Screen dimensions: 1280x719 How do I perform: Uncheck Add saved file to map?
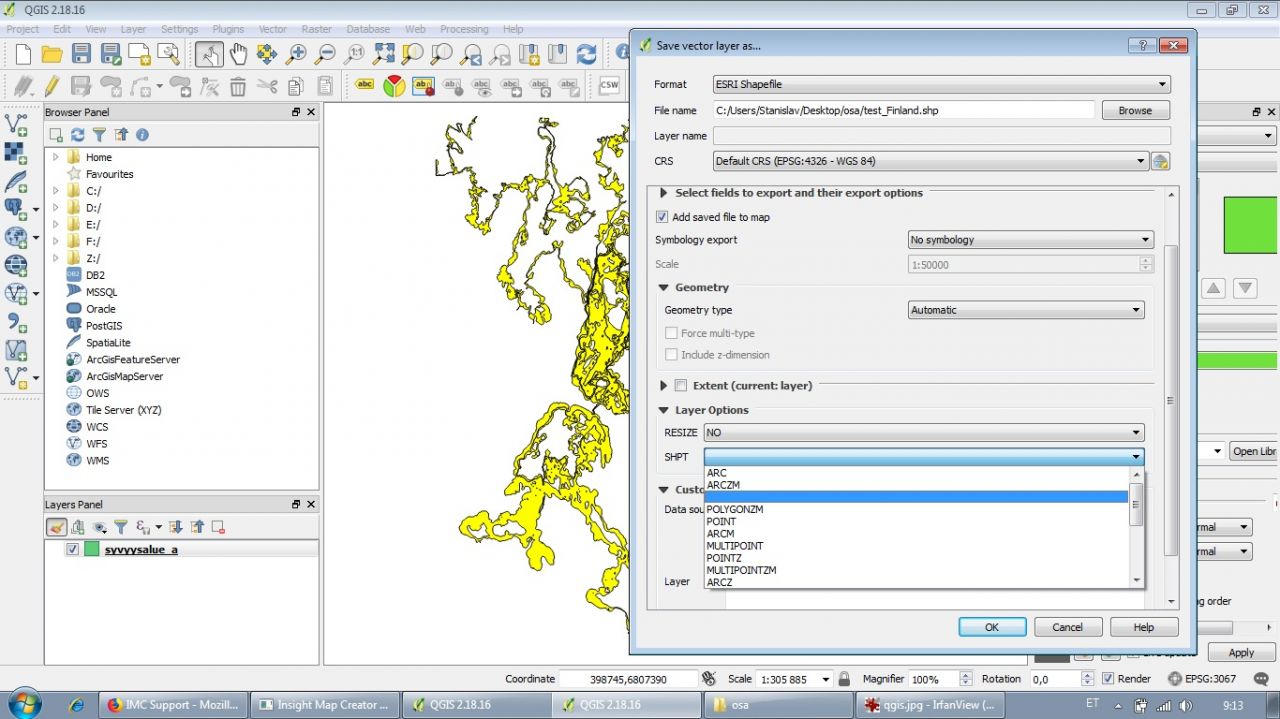(662, 217)
